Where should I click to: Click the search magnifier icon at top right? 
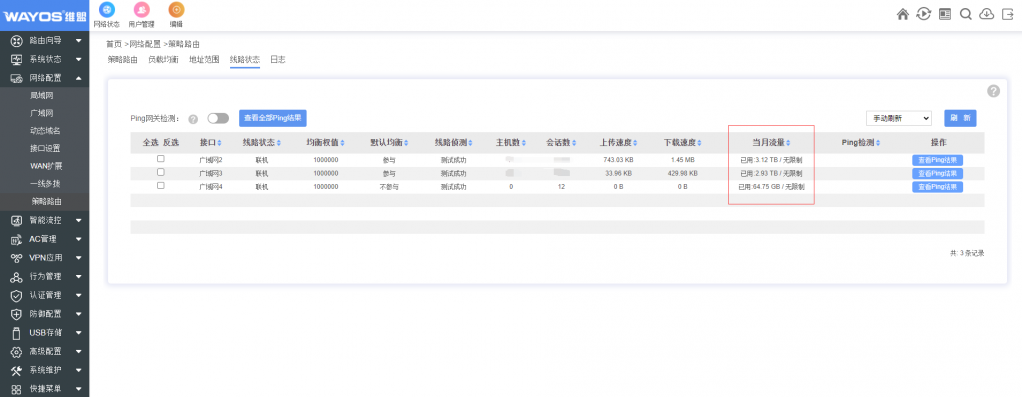click(x=966, y=14)
